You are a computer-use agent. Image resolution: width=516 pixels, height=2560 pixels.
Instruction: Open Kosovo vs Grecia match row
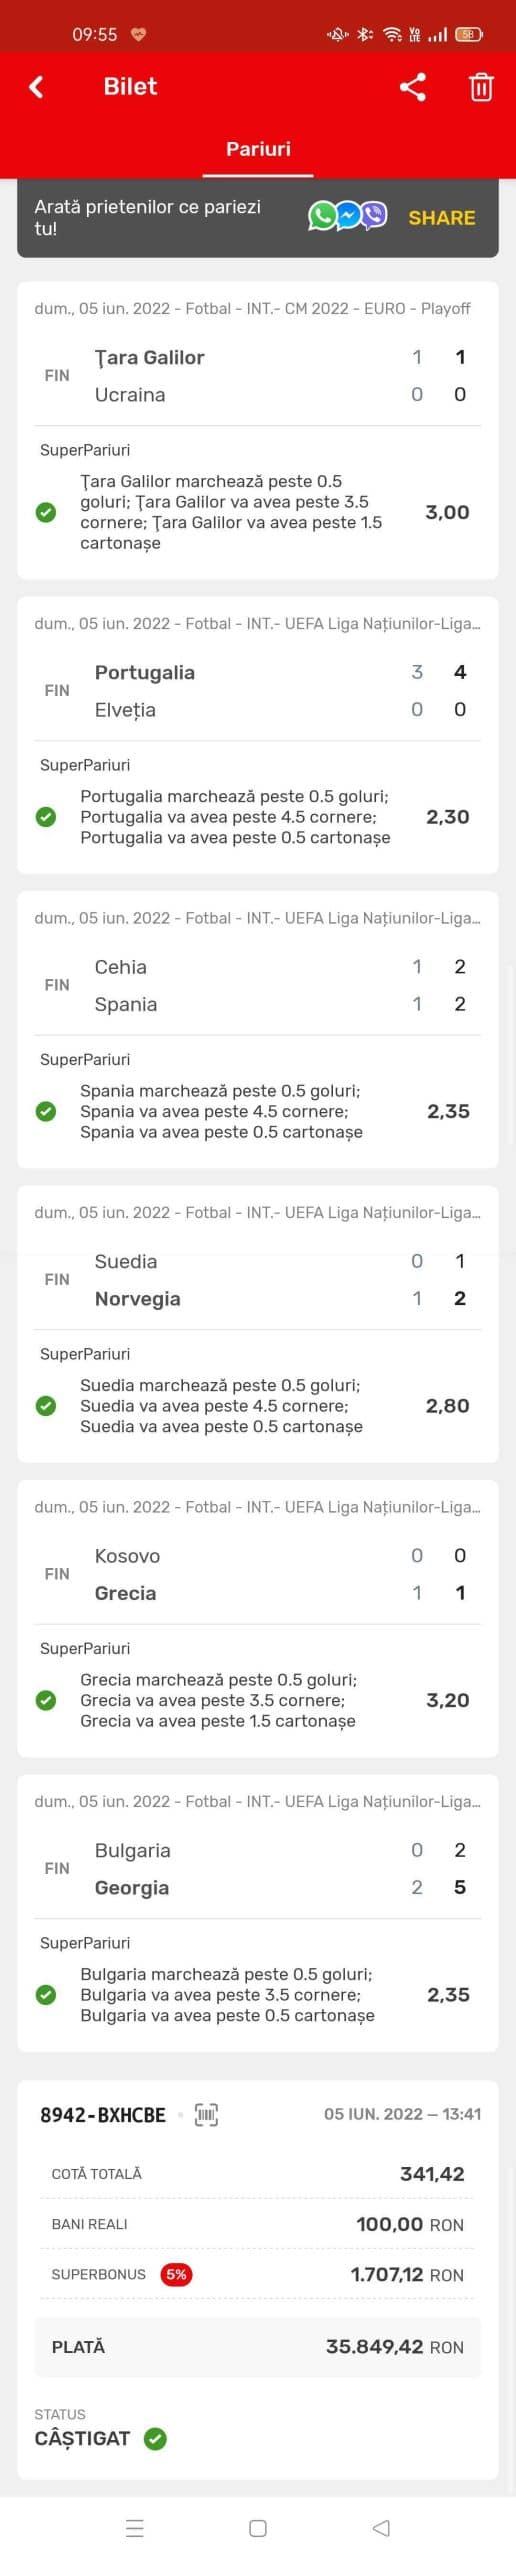pyautogui.click(x=258, y=1574)
